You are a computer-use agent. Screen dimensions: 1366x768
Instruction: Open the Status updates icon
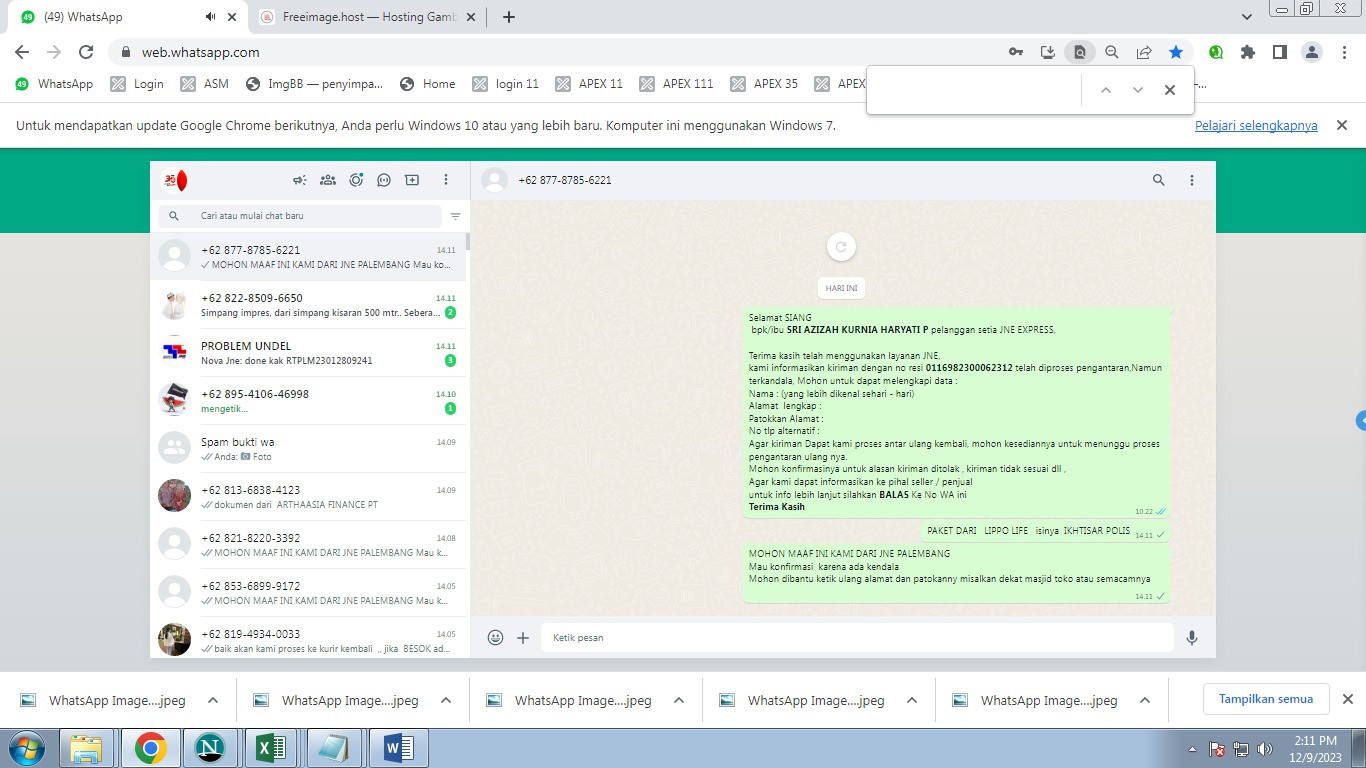click(356, 180)
